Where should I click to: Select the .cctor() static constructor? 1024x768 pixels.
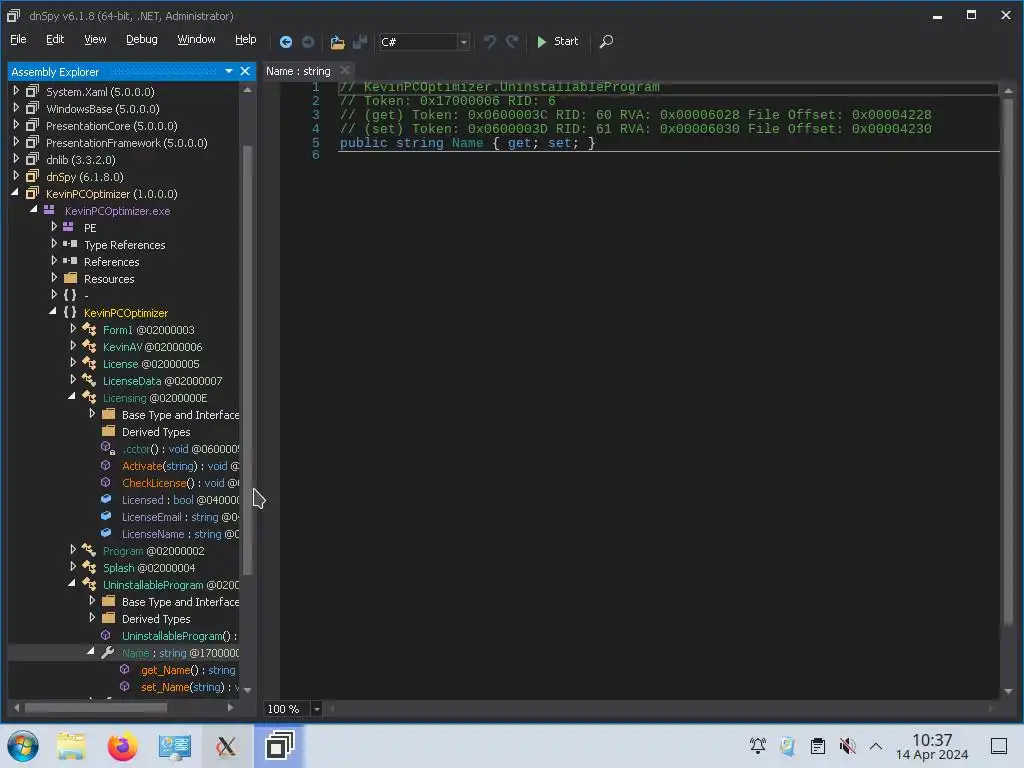(x=180, y=449)
